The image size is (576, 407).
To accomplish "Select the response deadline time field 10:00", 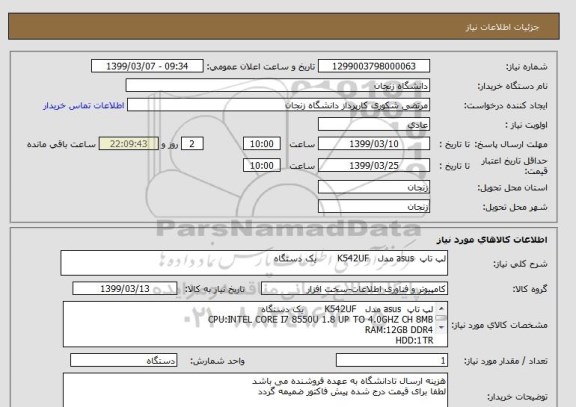I will click(x=262, y=144).
